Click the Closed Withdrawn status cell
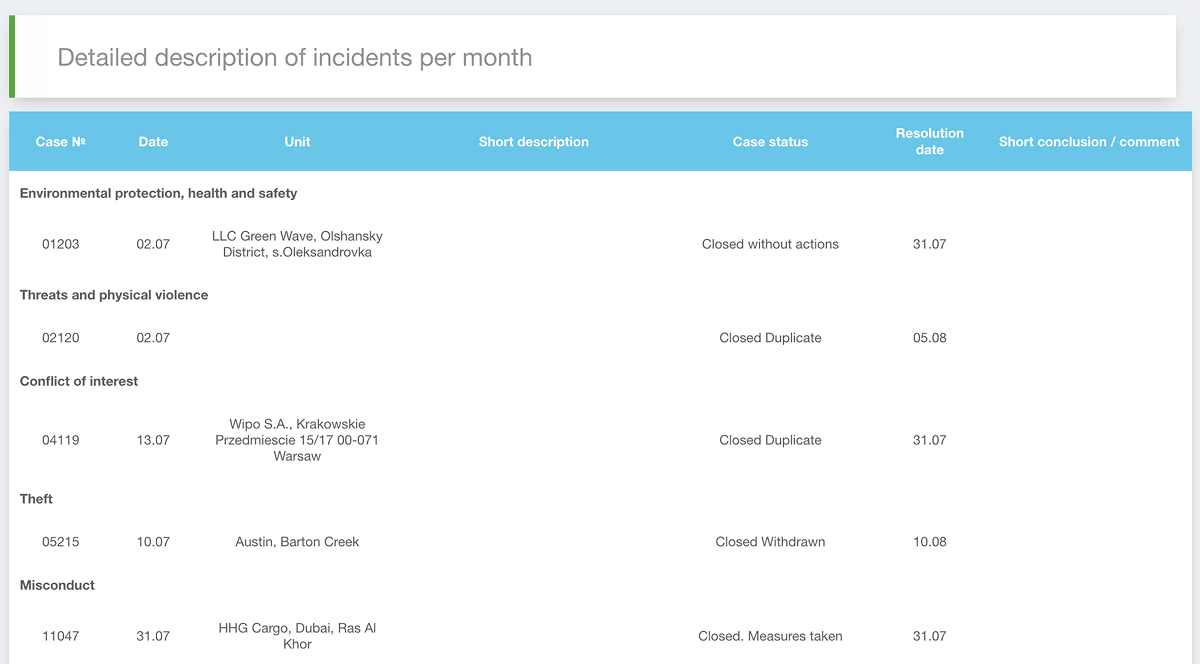 click(770, 542)
